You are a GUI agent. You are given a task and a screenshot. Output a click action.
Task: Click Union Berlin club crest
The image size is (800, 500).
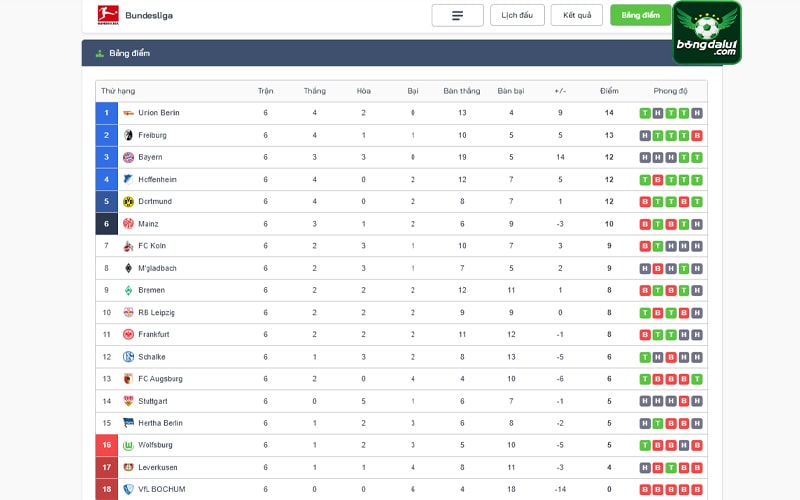point(129,113)
